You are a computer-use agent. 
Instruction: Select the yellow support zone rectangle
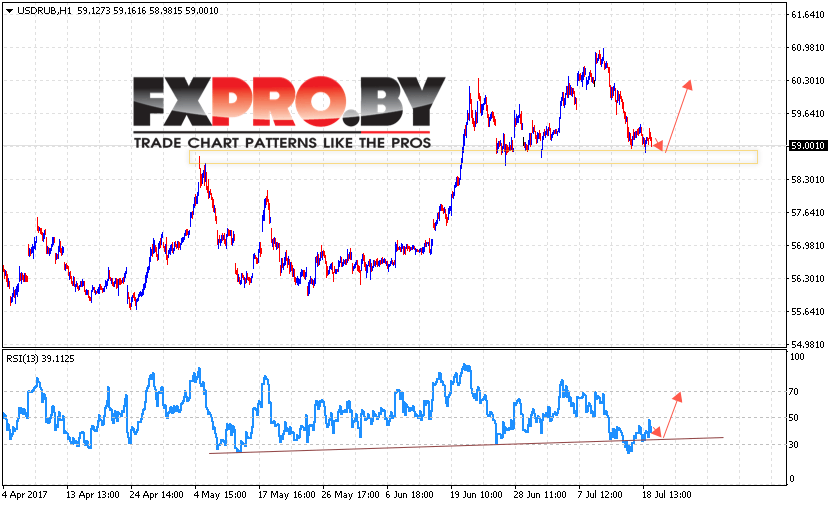pyautogui.click(x=473, y=157)
